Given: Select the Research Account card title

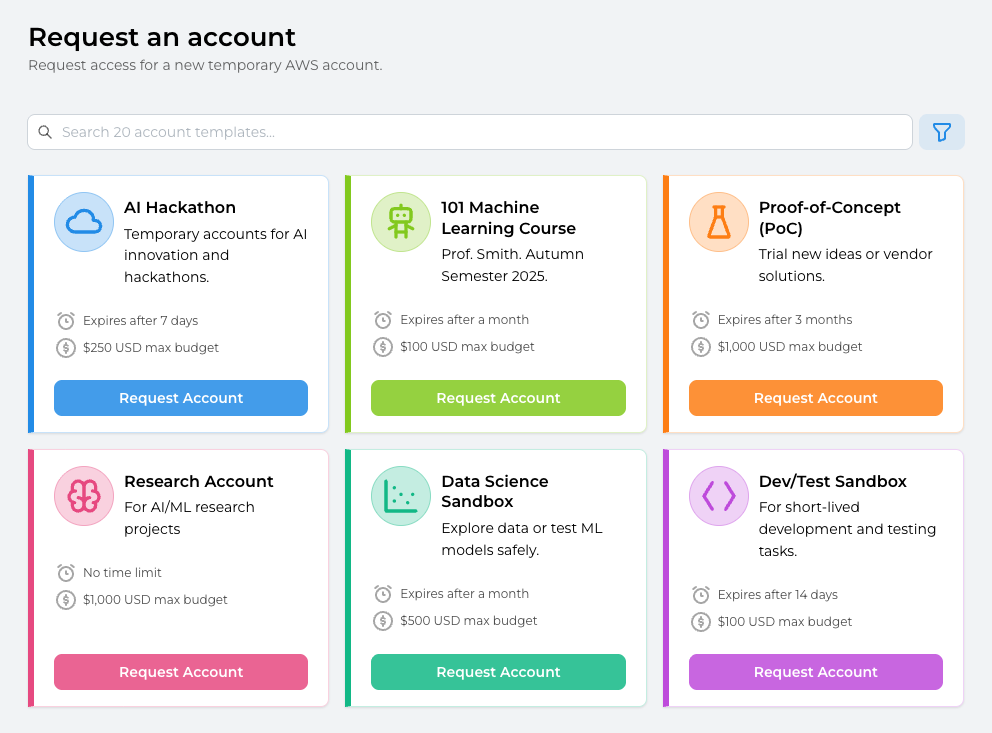Looking at the screenshot, I should pos(198,481).
